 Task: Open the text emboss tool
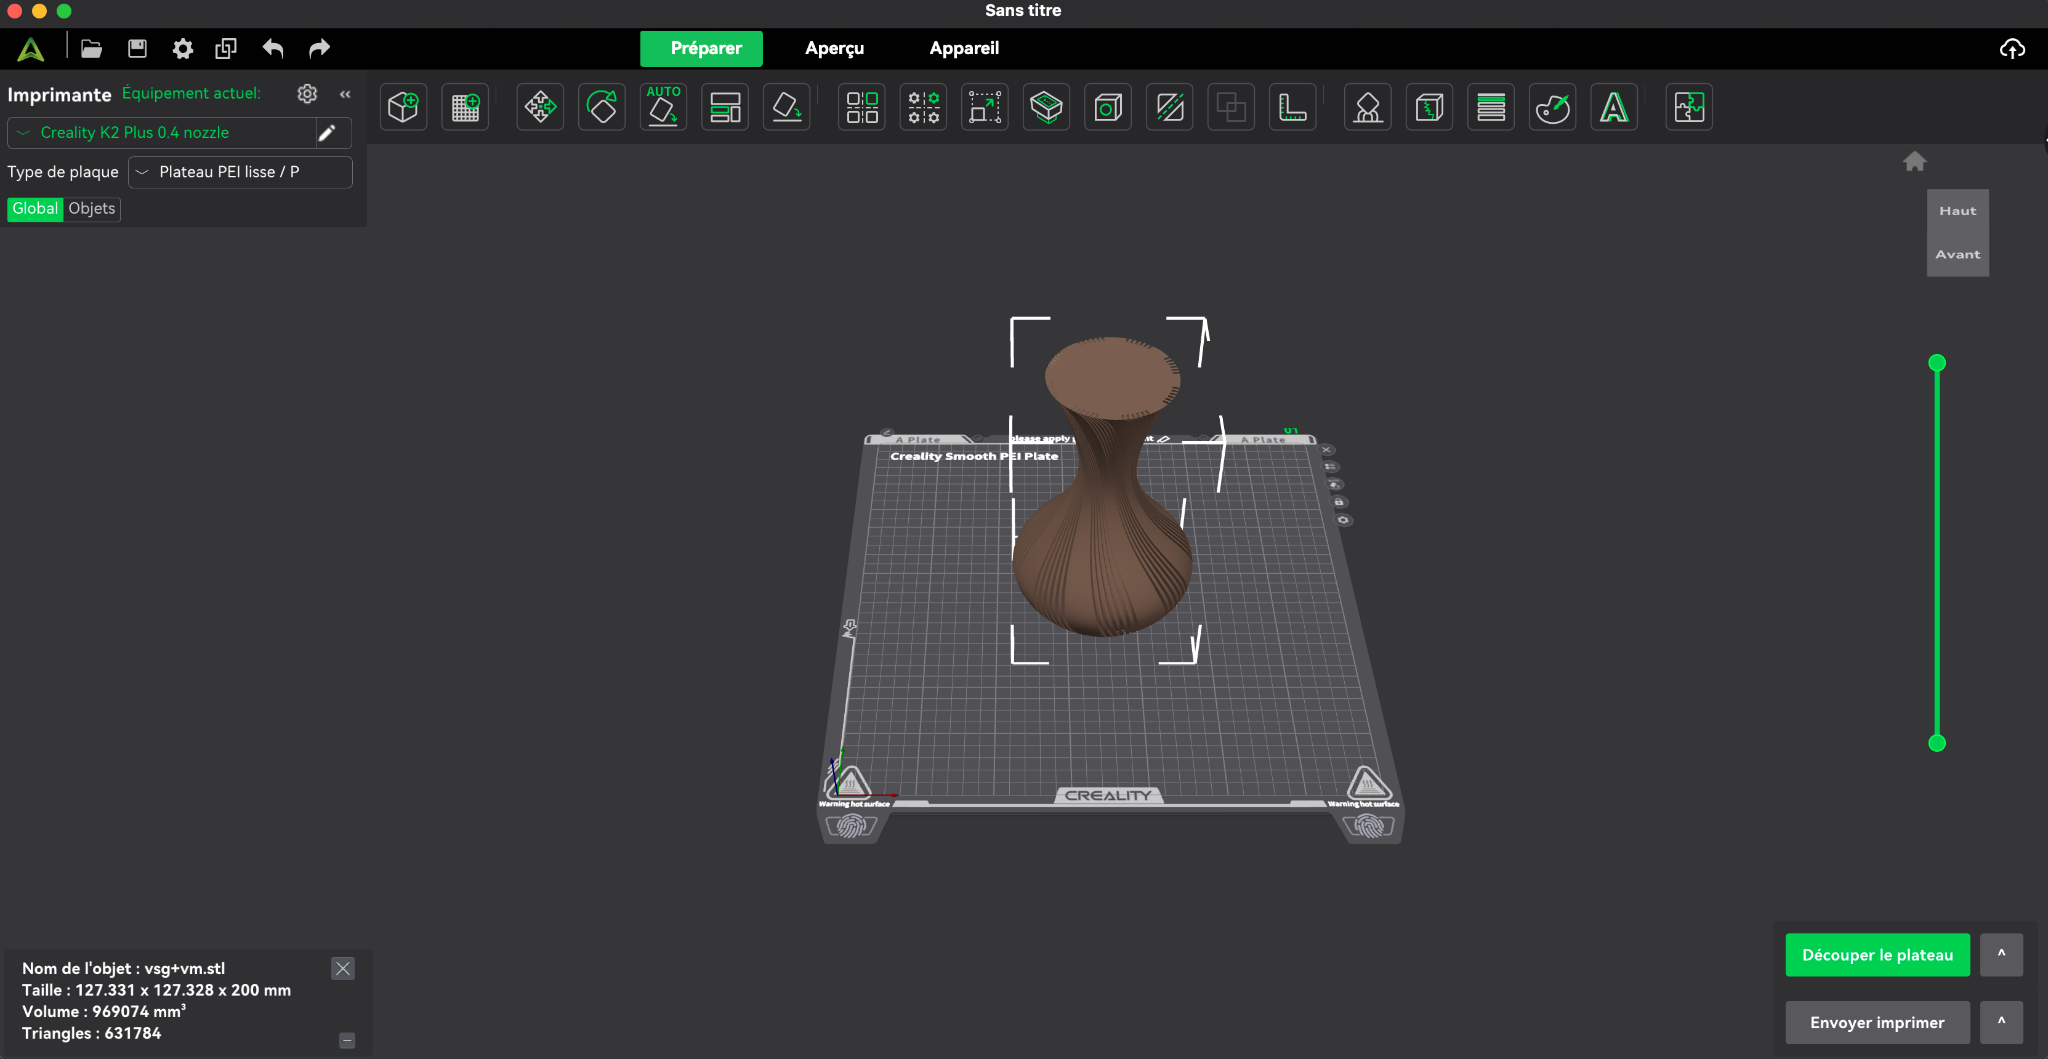click(x=1614, y=107)
